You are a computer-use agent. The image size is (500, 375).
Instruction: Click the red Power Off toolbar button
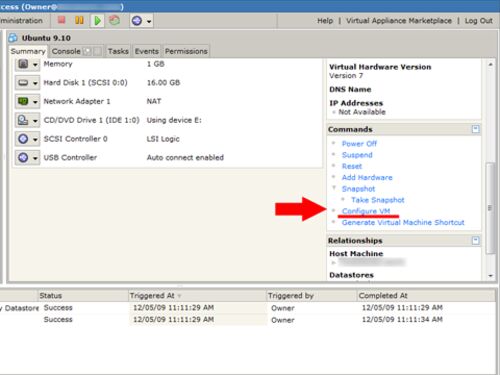[x=62, y=20]
